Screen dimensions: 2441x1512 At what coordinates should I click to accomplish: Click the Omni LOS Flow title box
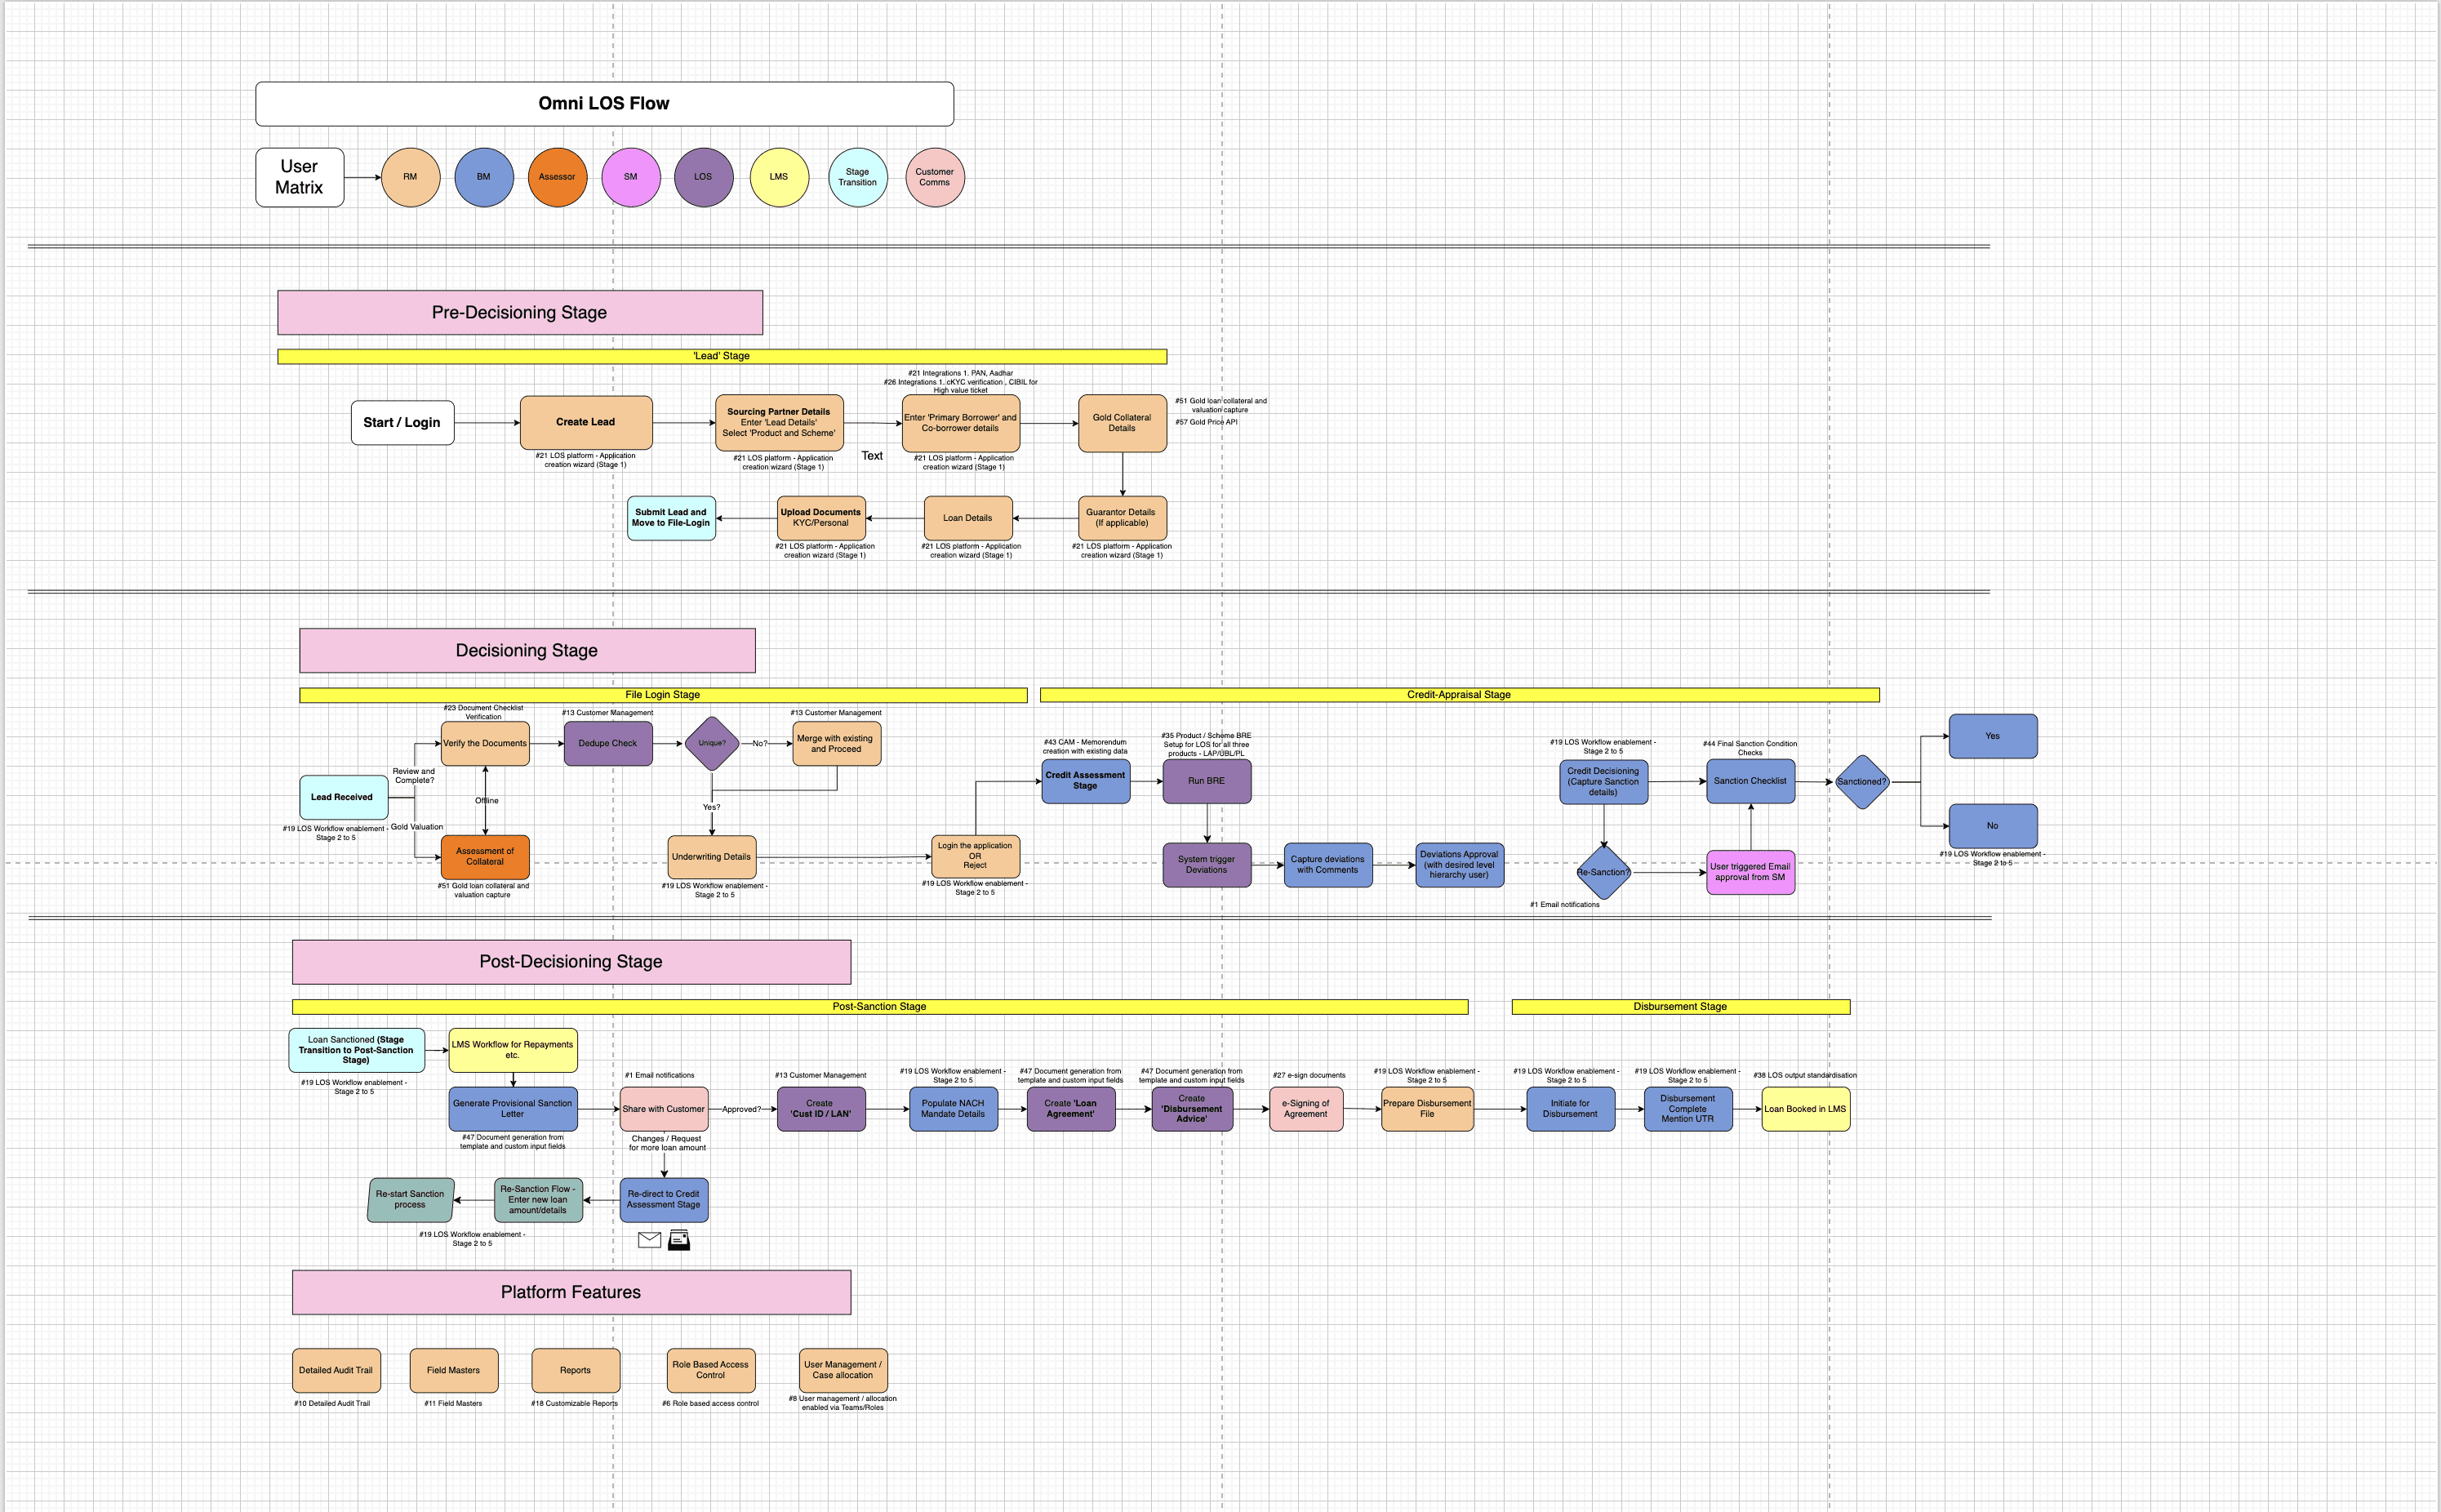pos(604,104)
